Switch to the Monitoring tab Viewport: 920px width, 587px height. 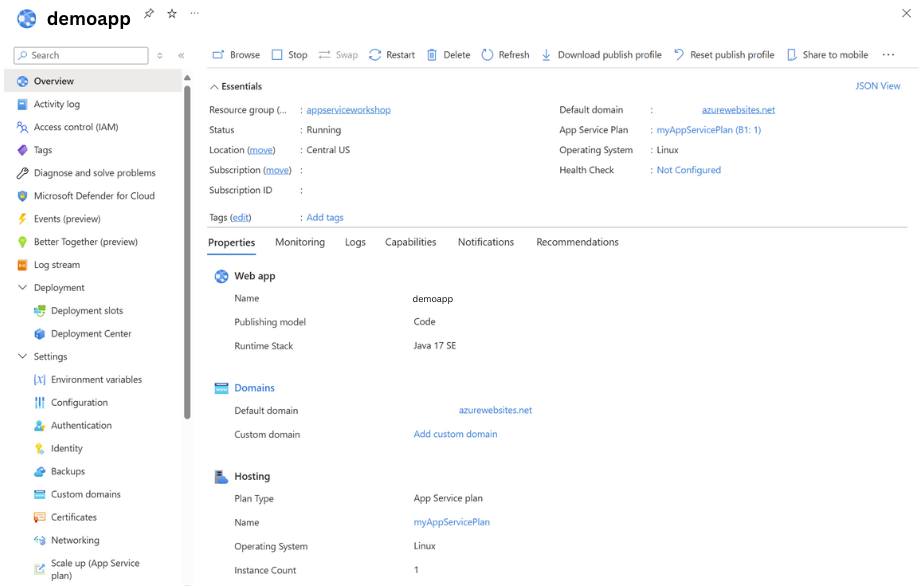coord(299,242)
